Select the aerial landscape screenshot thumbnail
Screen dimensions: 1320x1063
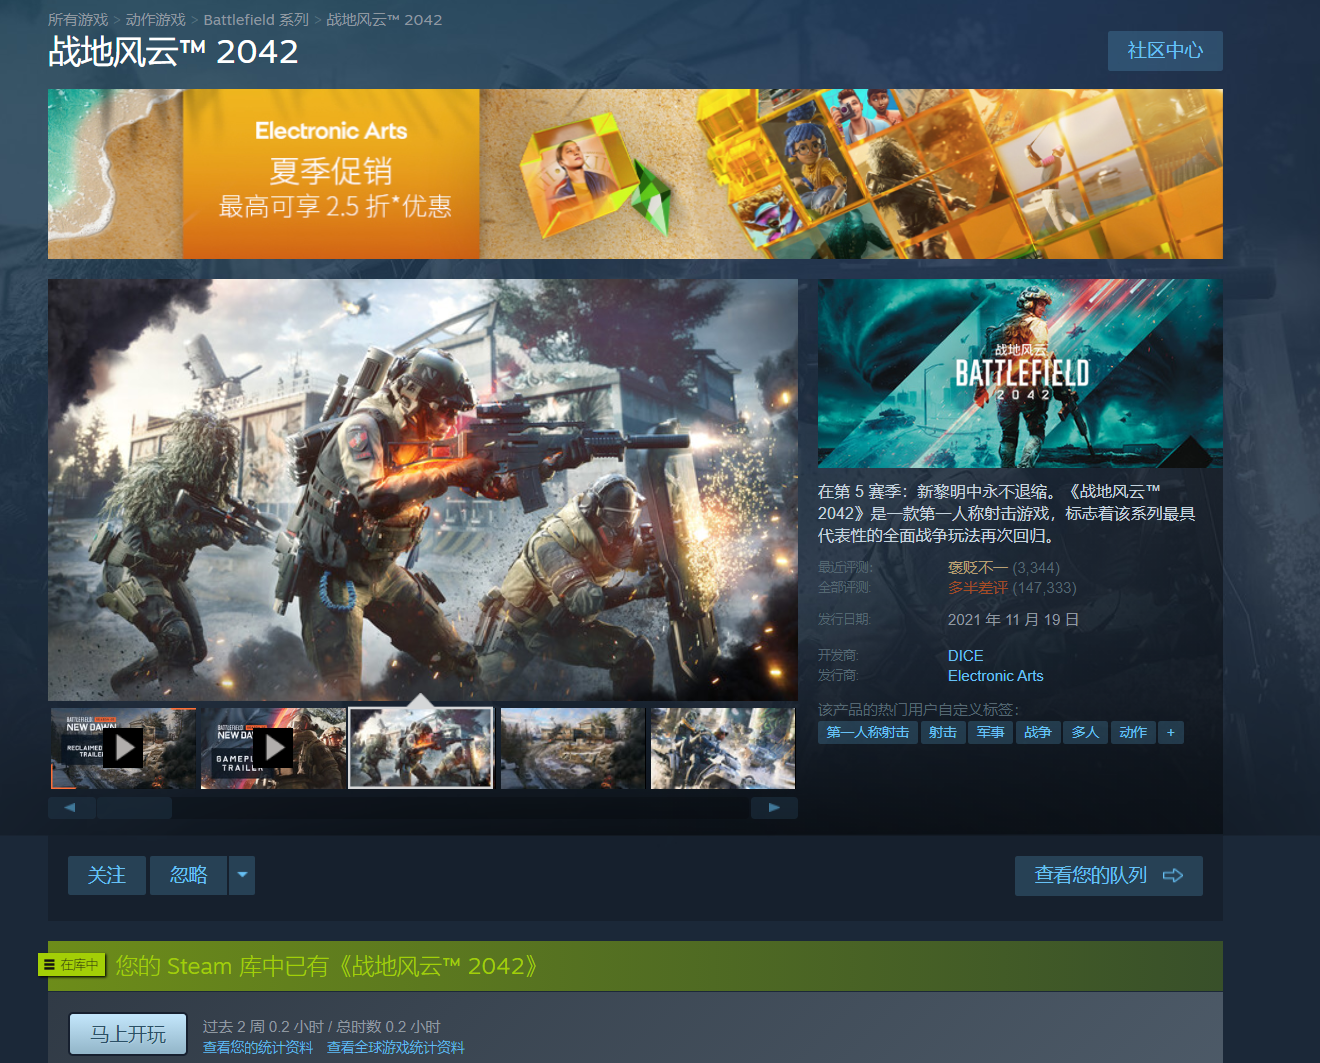tap(573, 748)
